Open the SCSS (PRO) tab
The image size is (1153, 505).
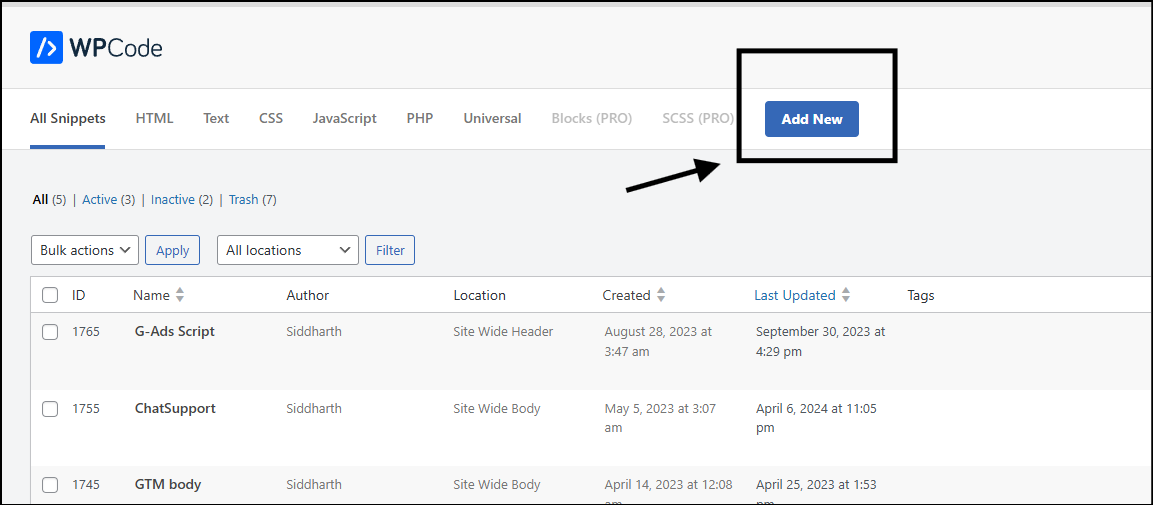(x=698, y=118)
